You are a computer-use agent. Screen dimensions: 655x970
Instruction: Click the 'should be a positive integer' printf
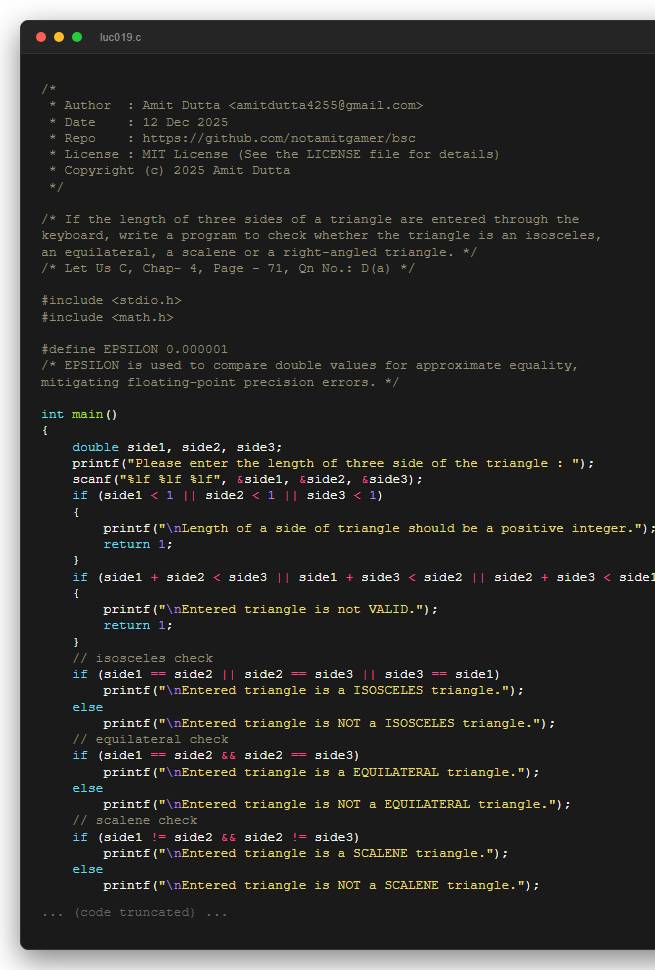pyautogui.click(x=379, y=528)
